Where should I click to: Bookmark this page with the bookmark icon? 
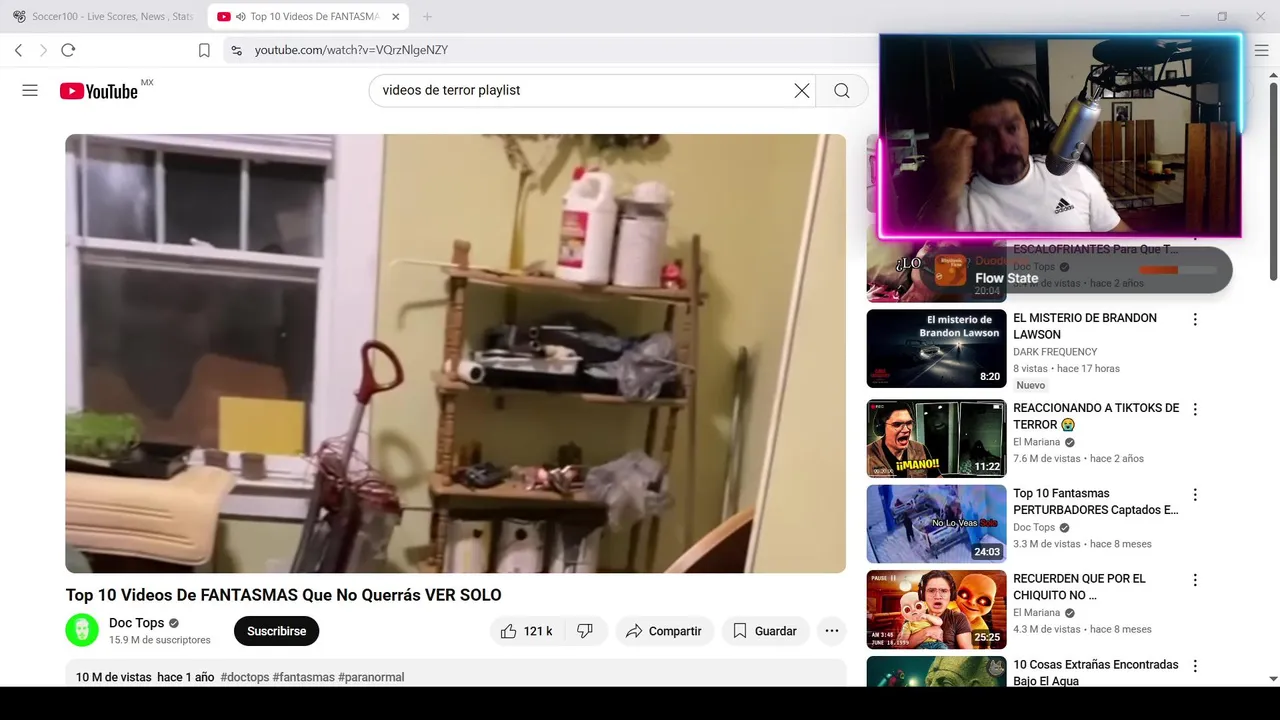point(204,50)
